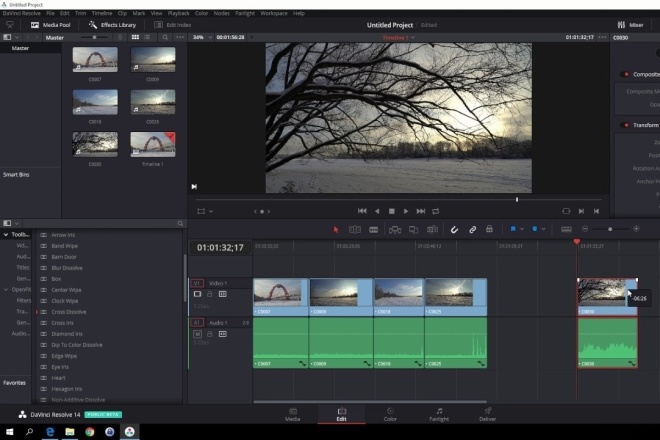
Task: Click the play forward button
Action: pos(406,211)
